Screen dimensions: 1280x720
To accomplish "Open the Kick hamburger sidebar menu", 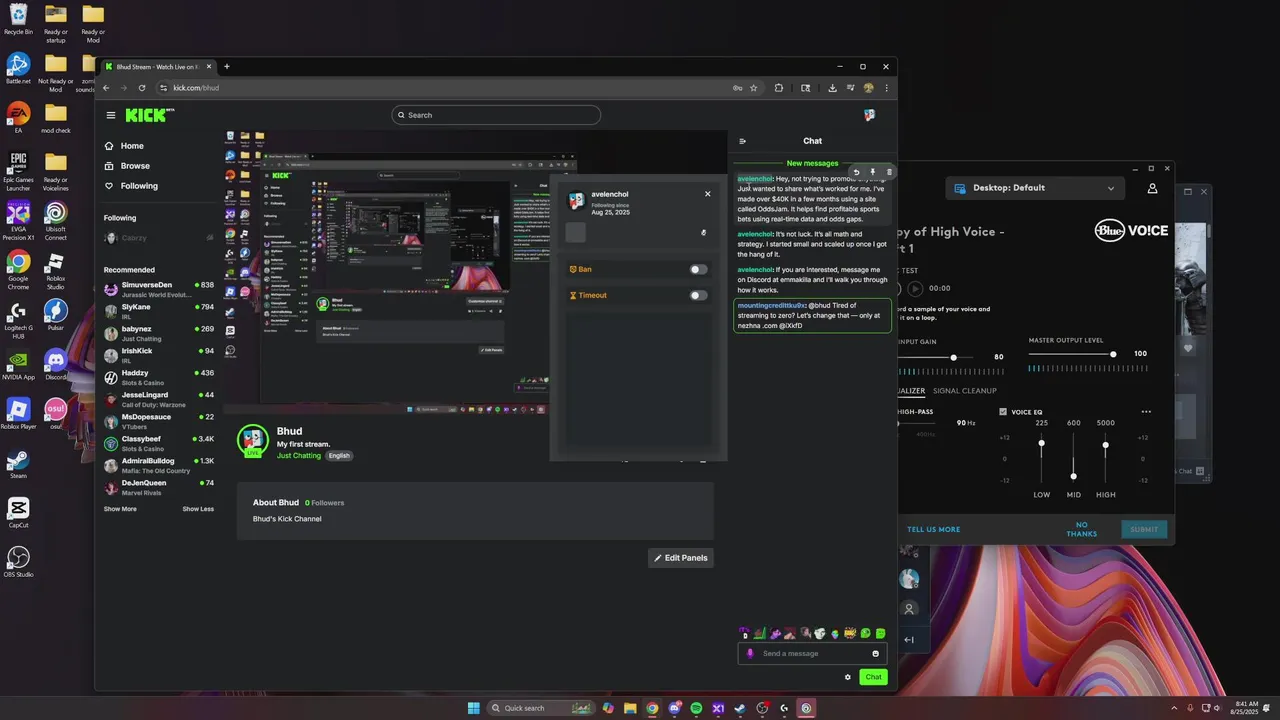I will (x=111, y=115).
